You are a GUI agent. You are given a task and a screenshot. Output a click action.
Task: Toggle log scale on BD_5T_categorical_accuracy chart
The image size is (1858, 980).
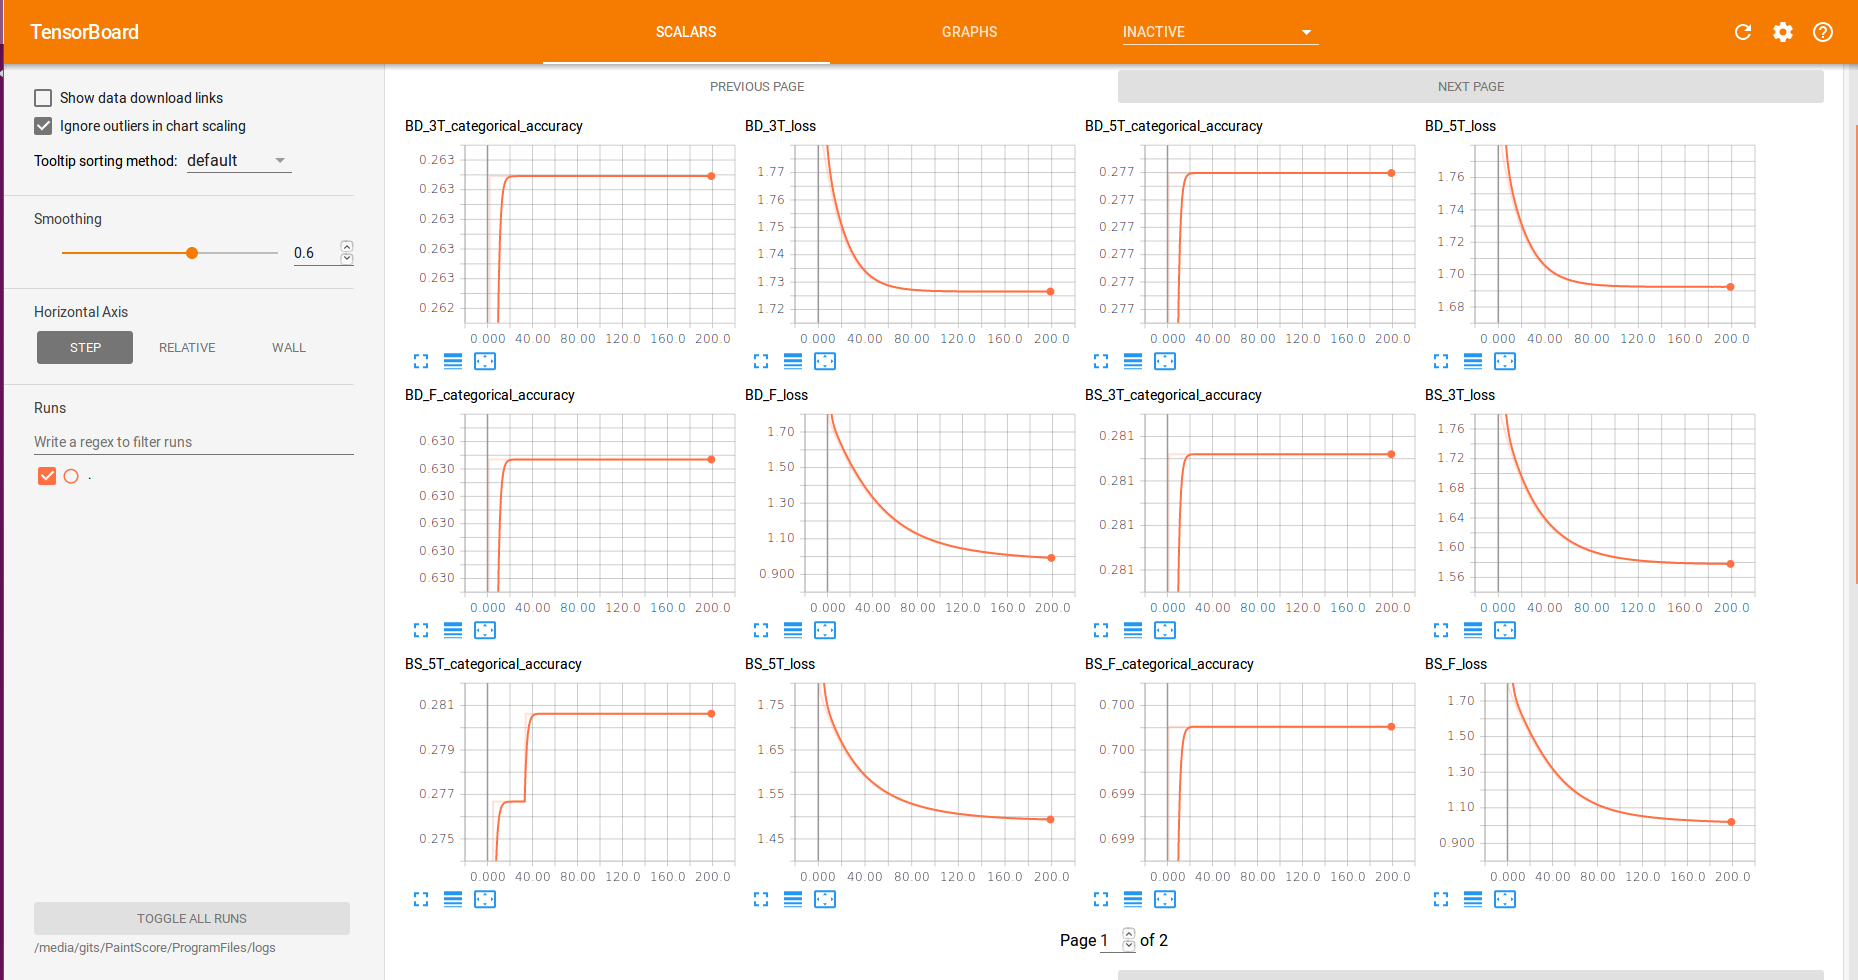click(1133, 361)
